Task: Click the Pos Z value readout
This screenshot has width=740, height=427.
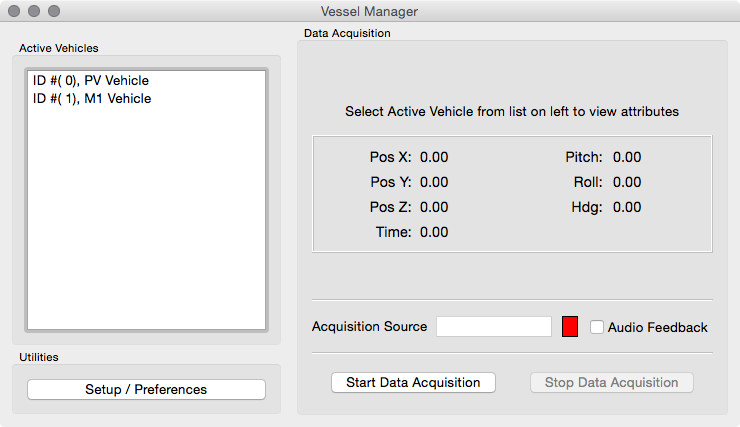Action: click(434, 207)
